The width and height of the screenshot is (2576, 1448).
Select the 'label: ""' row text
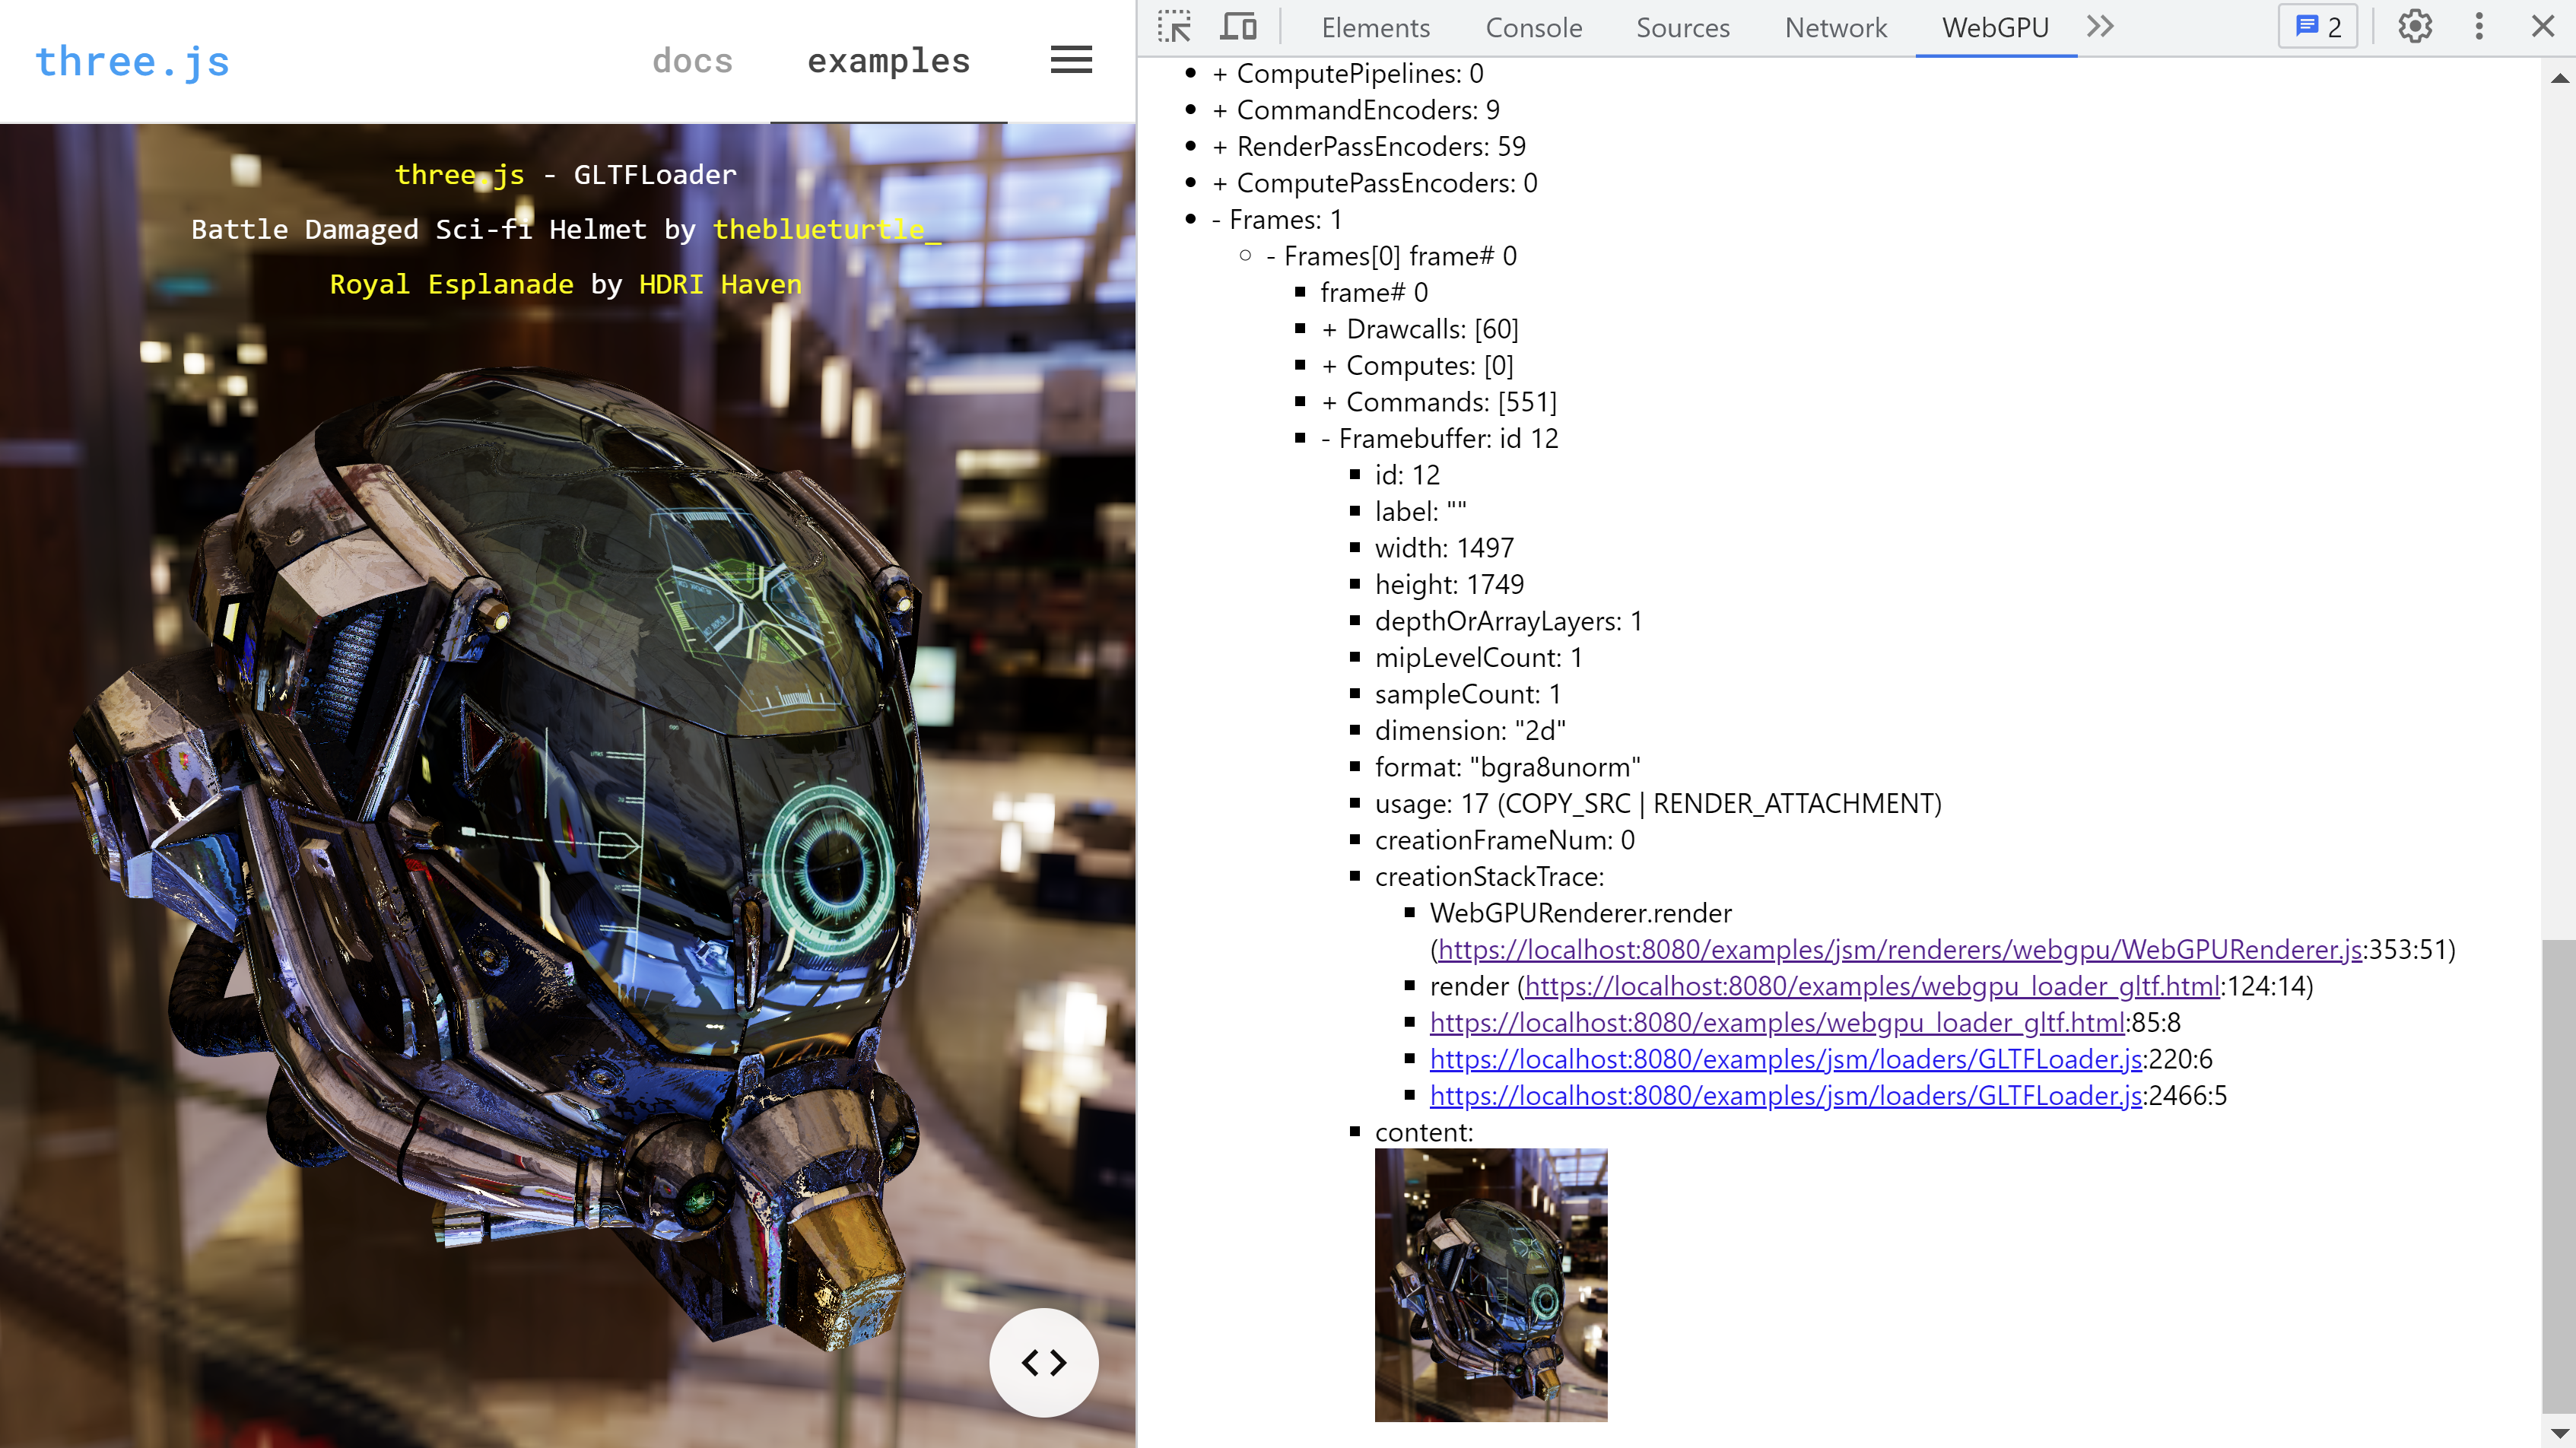1420,511
